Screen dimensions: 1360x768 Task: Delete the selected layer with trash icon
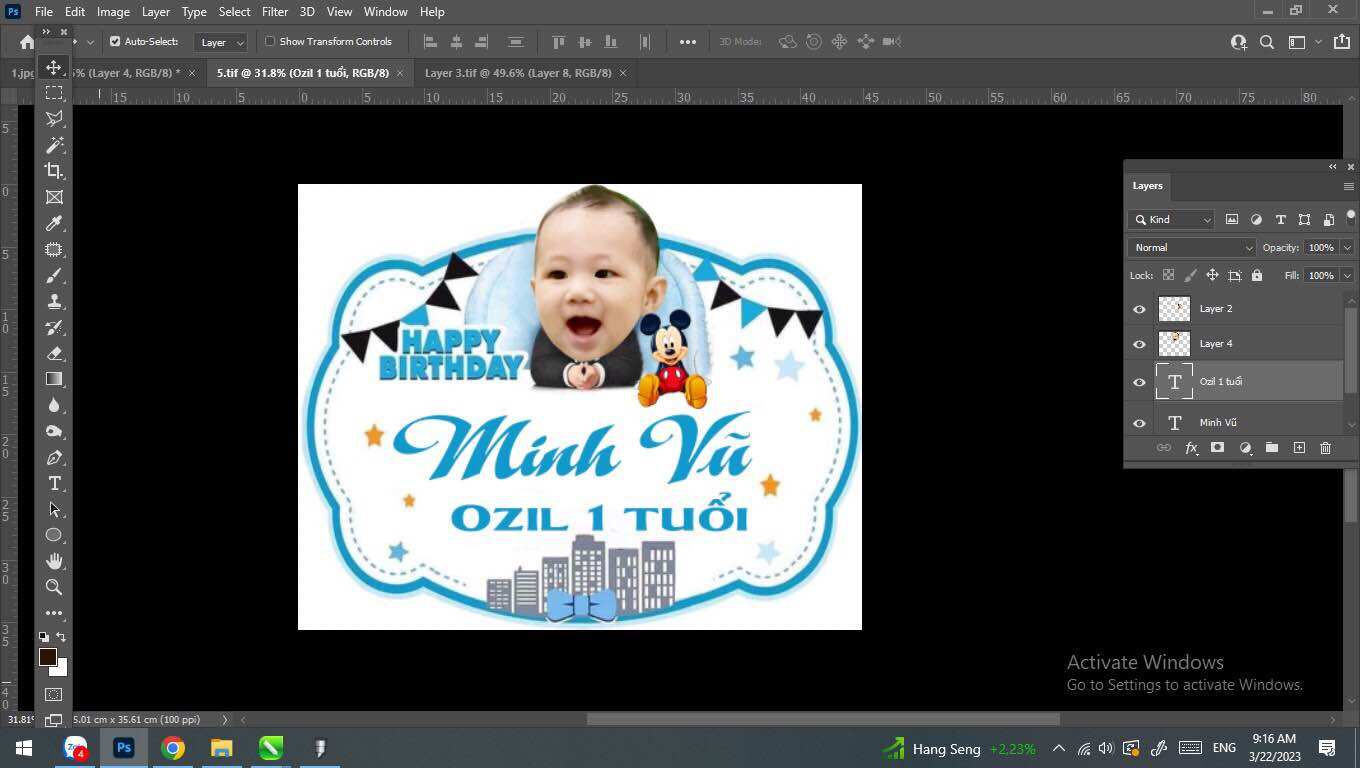[x=1325, y=448]
